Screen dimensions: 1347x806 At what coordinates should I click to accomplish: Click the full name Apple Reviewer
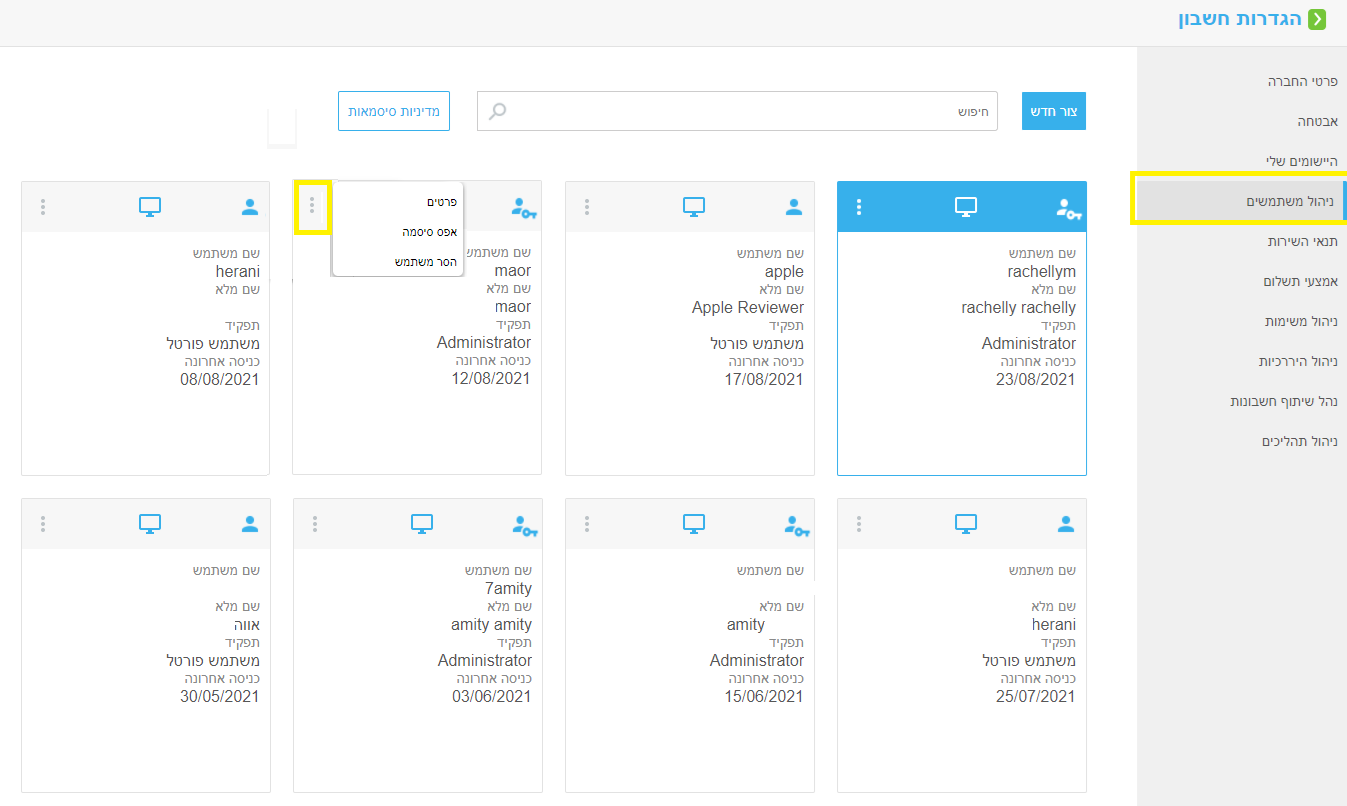tap(748, 307)
